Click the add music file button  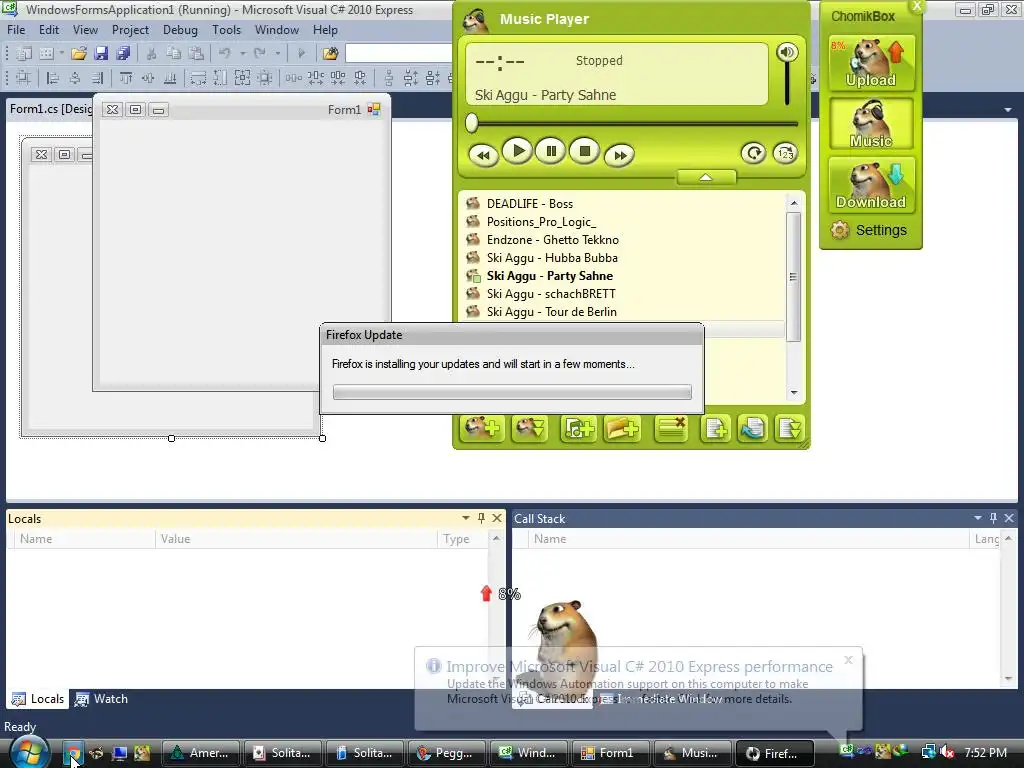(x=579, y=428)
